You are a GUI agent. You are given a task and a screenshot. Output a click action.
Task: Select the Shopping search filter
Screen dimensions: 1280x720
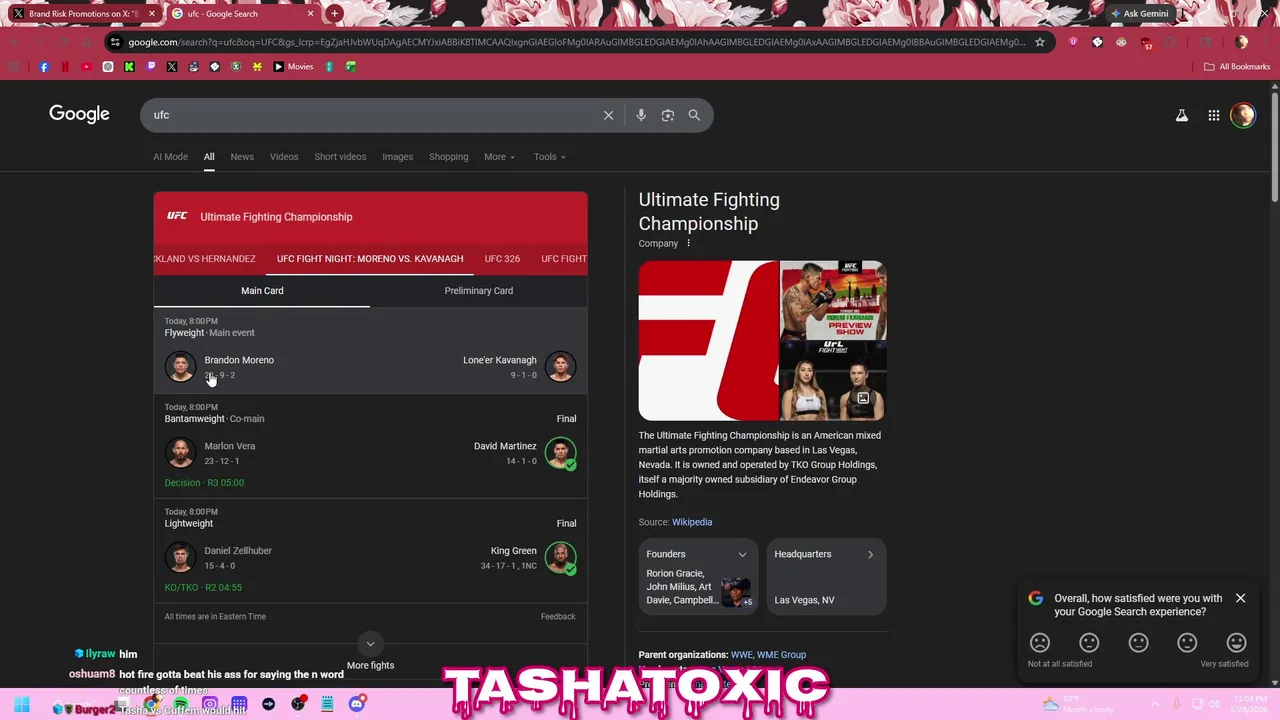pos(448,157)
